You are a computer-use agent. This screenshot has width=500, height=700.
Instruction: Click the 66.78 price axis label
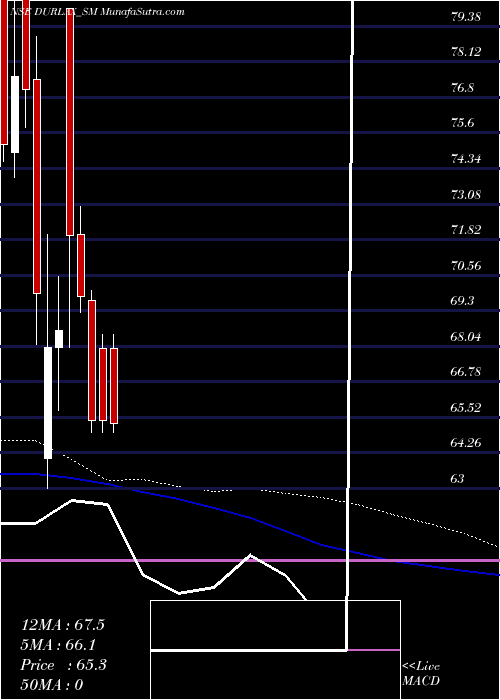[x=466, y=372]
